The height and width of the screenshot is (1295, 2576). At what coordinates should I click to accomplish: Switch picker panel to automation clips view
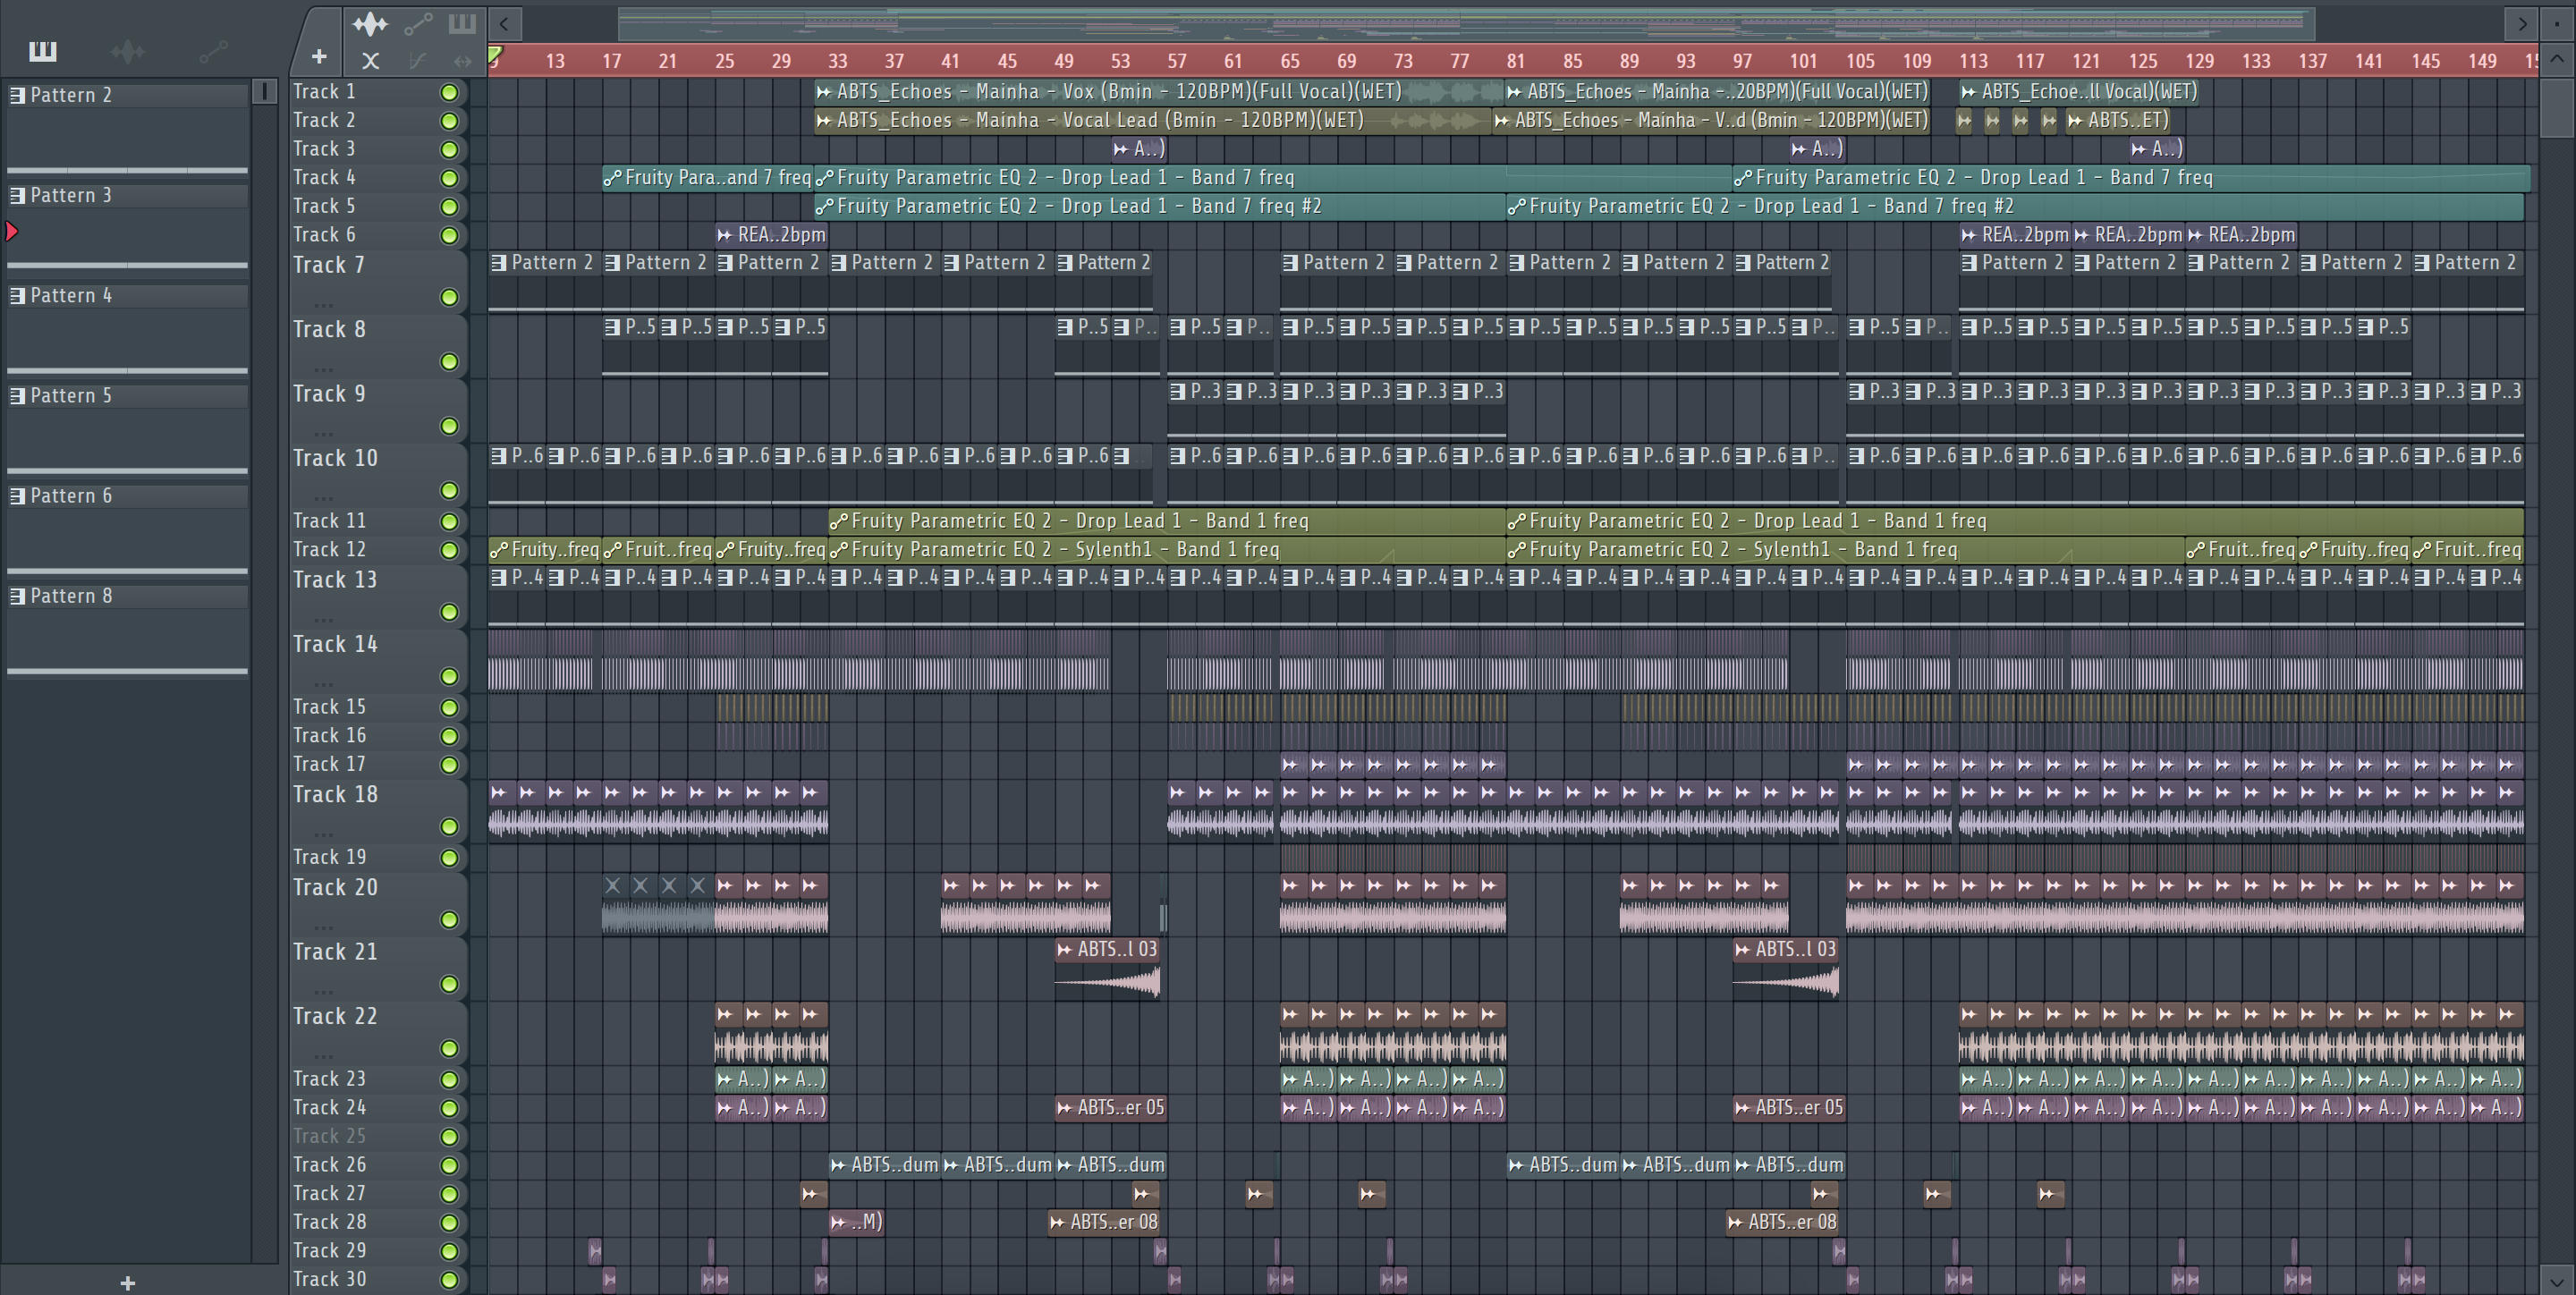(x=213, y=51)
